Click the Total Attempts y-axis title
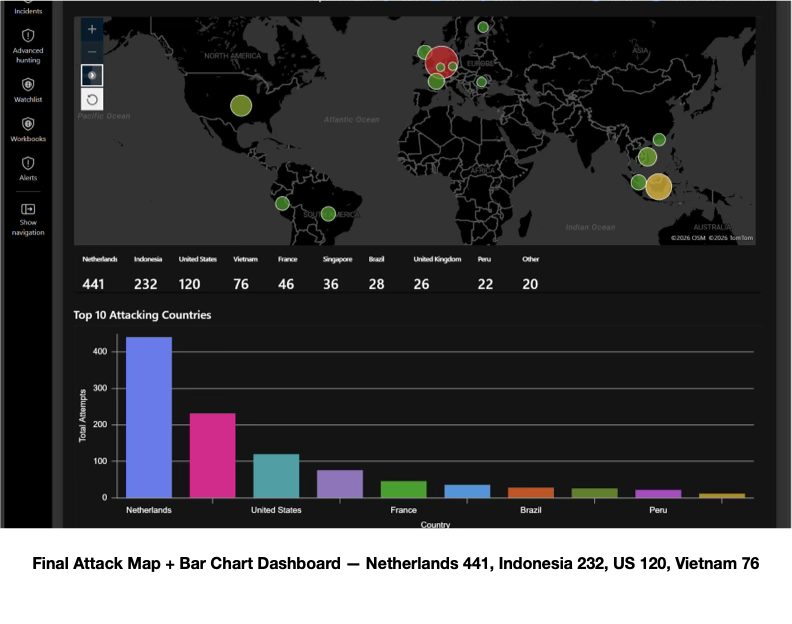Viewport: 792px width, 624px height. (x=82, y=415)
